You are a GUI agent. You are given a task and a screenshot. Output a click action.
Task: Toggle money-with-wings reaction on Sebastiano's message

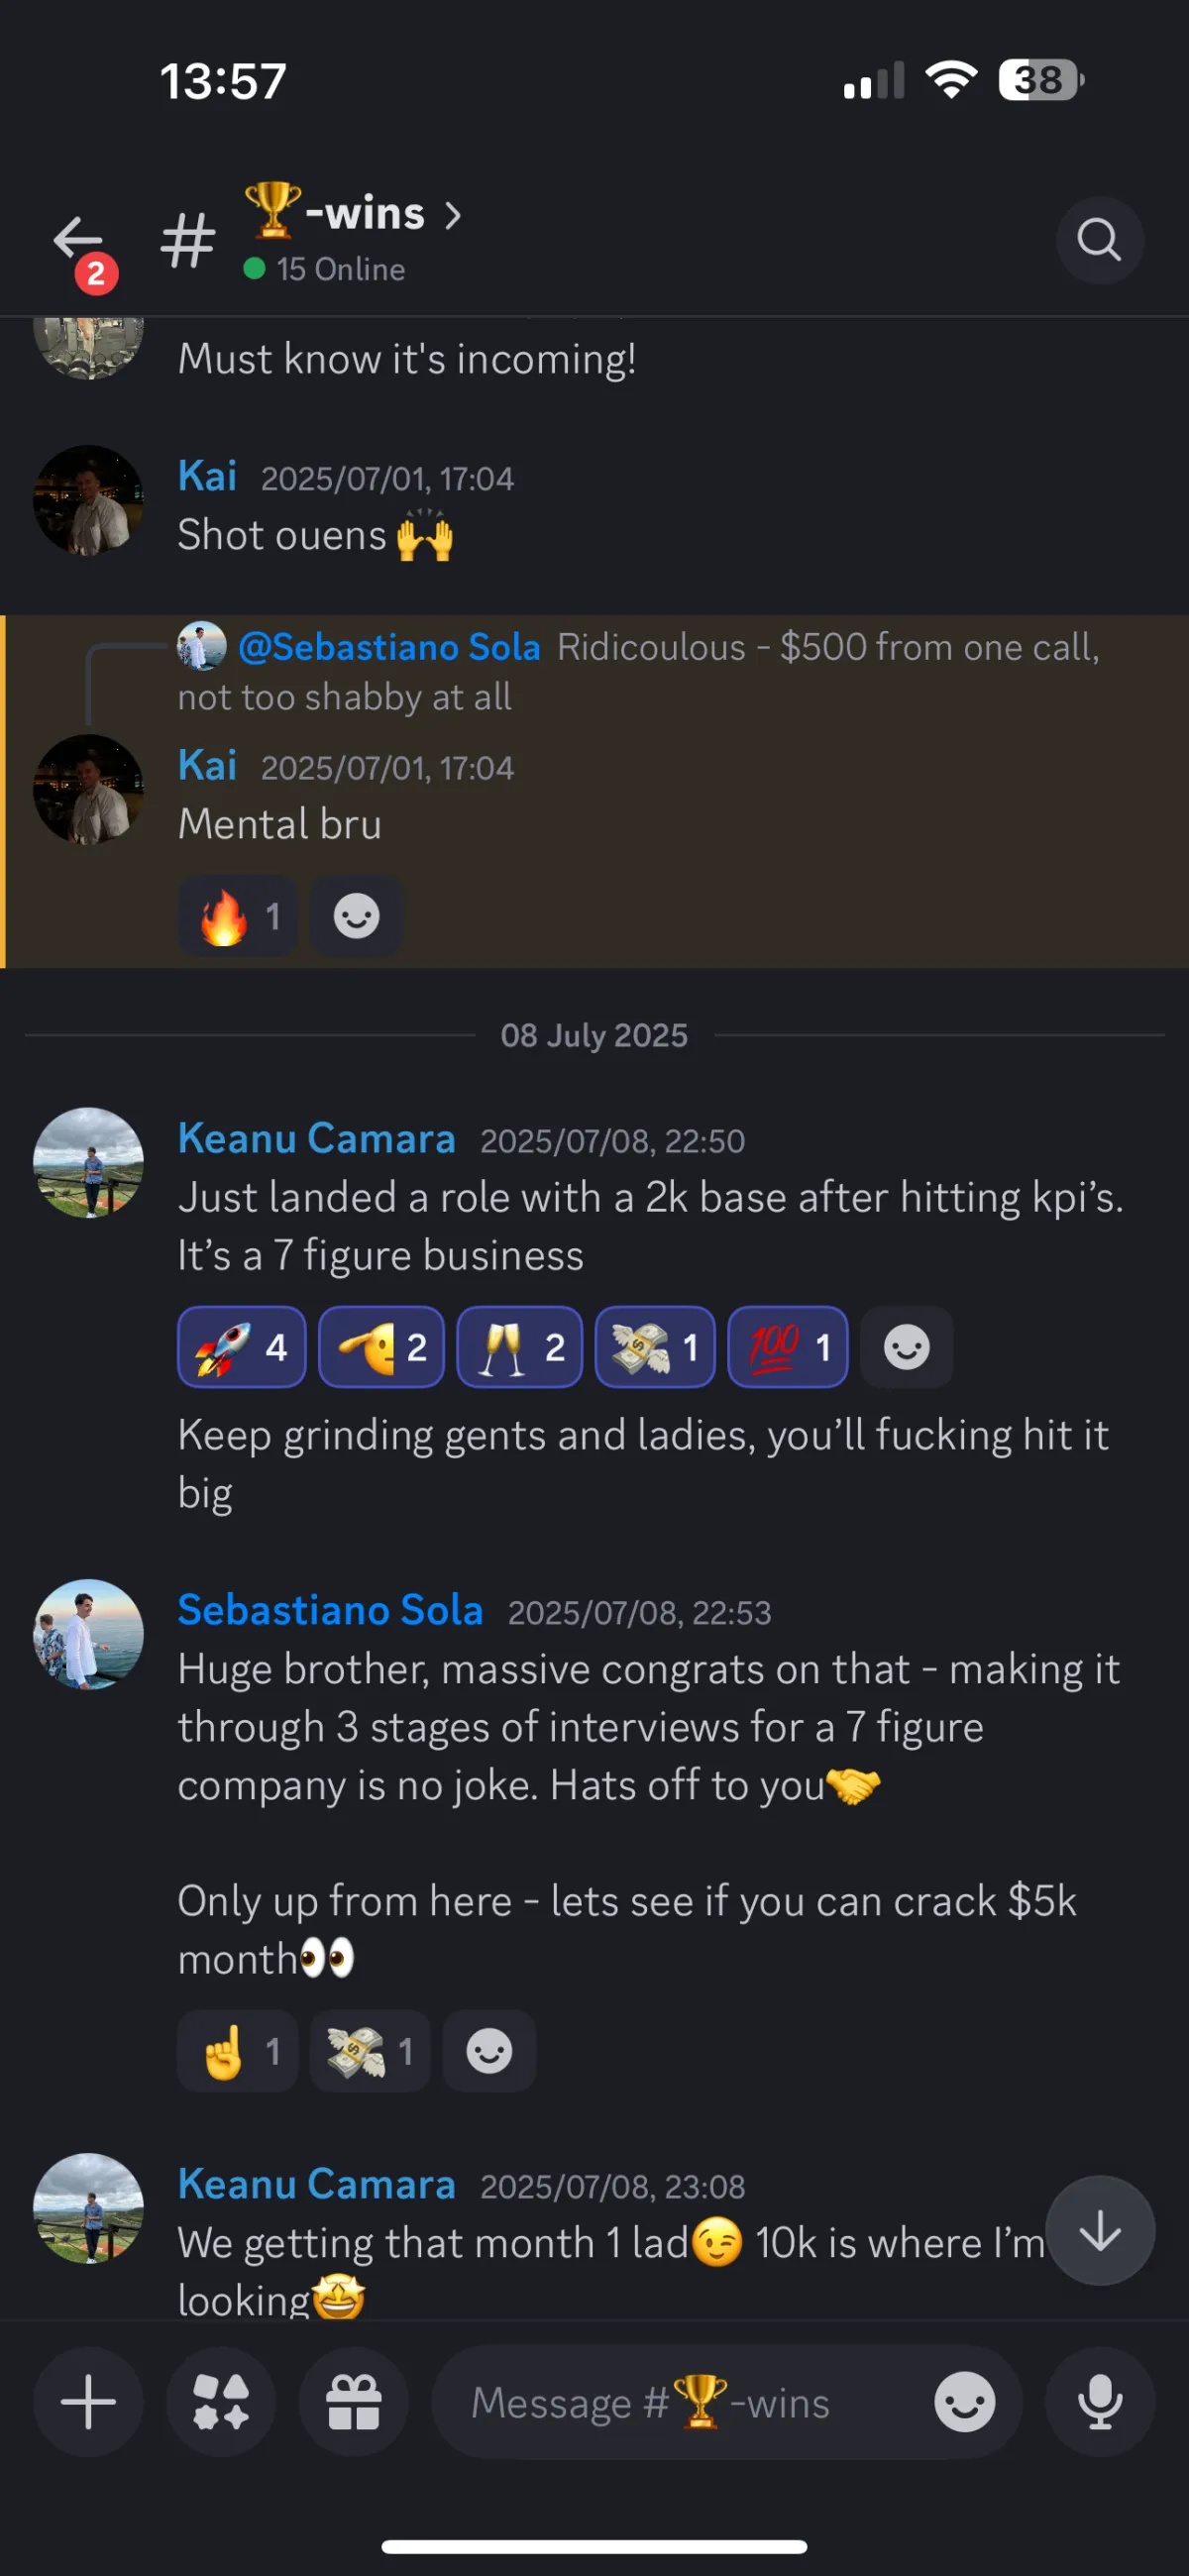point(369,2053)
